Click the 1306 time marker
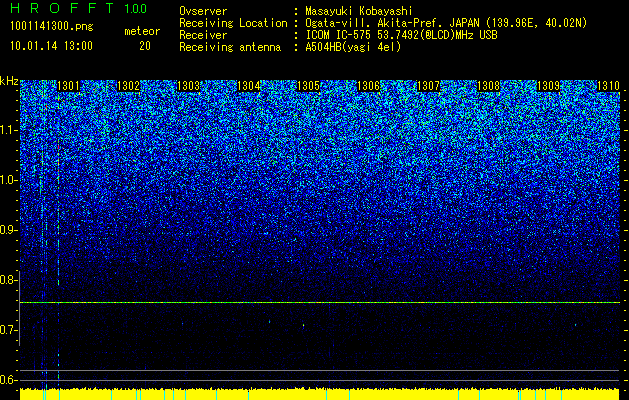This screenshot has height=400, width=629. (x=368, y=86)
